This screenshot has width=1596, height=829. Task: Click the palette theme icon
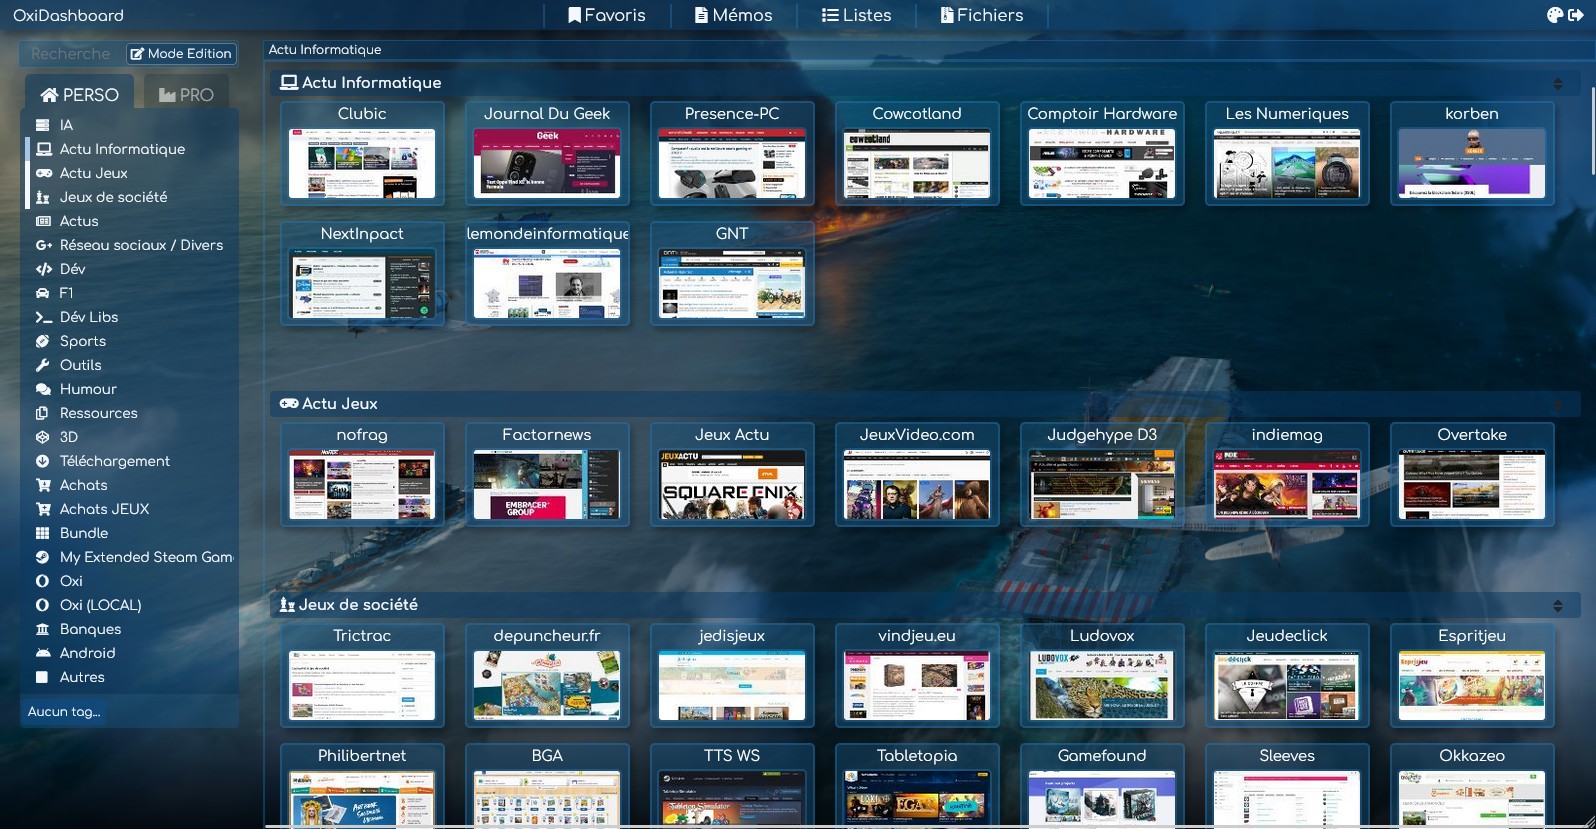1554,15
